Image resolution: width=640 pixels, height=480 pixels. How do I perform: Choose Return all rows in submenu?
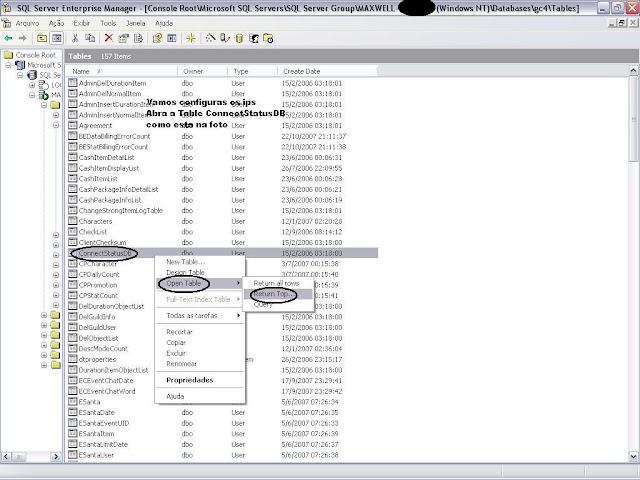click(278, 283)
